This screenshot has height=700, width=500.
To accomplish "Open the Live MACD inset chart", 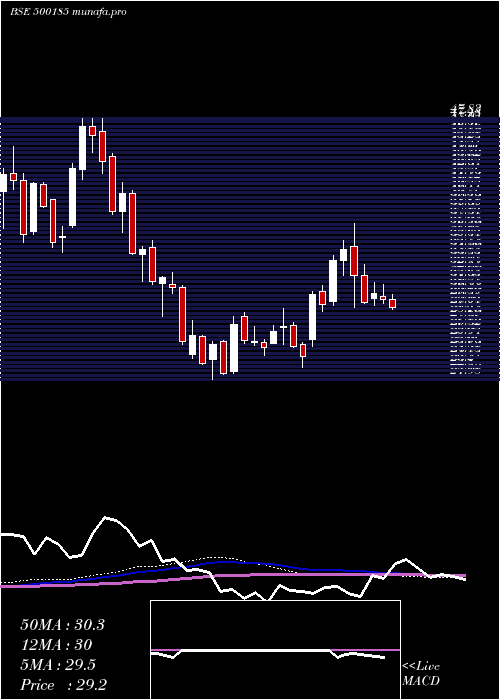I will click(275, 650).
